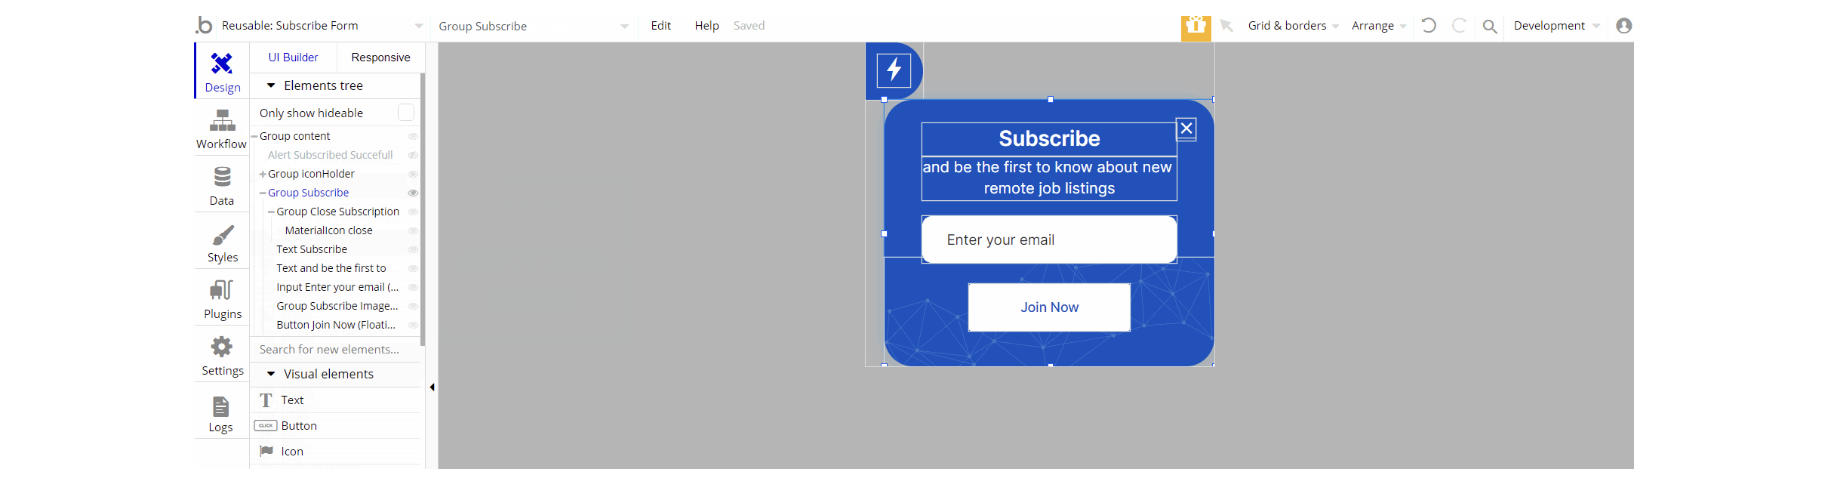
Task: Open the Edit menu
Action: click(660, 26)
